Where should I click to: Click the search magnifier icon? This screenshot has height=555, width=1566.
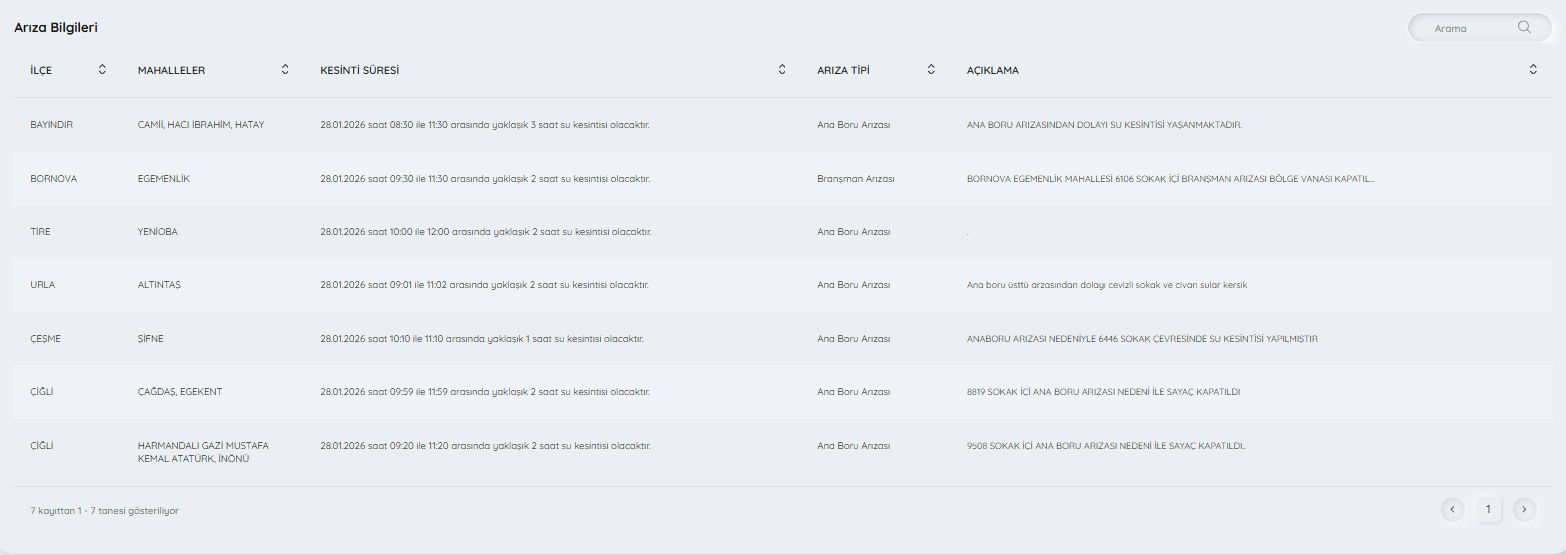pyautogui.click(x=1524, y=28)
